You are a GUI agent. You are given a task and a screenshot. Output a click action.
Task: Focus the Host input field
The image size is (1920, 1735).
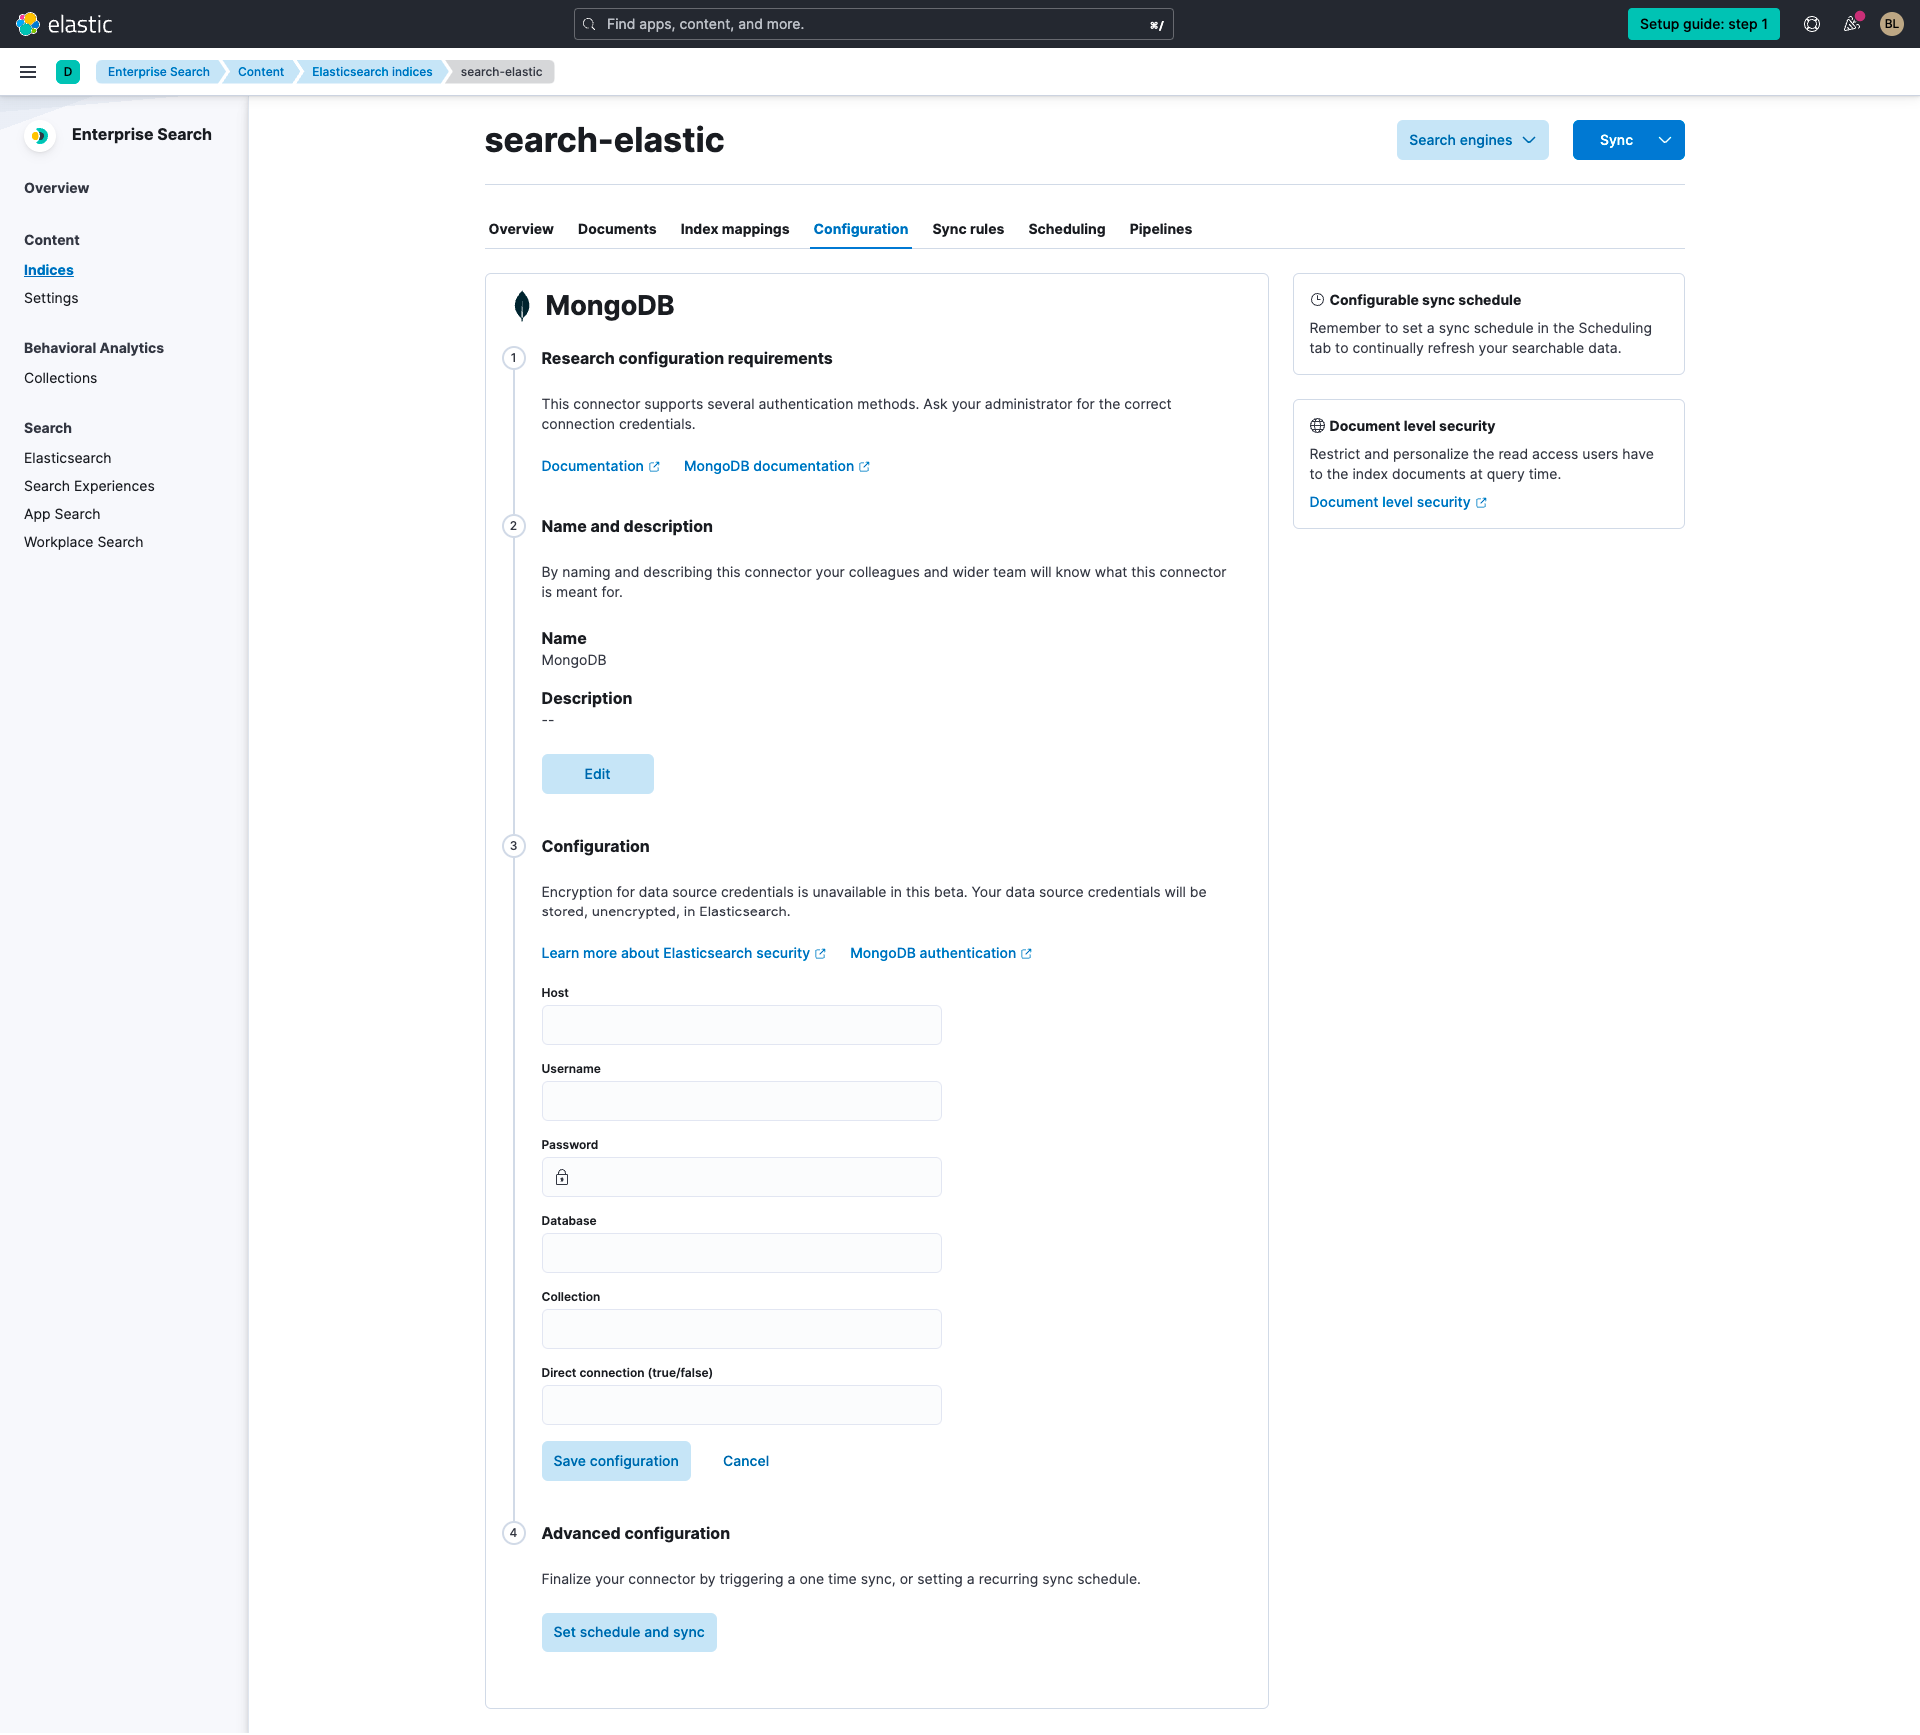742,1025
